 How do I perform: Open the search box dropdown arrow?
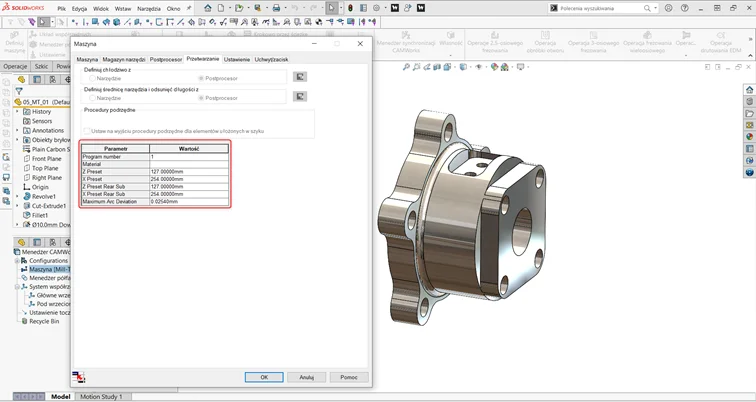pos(655,8)
